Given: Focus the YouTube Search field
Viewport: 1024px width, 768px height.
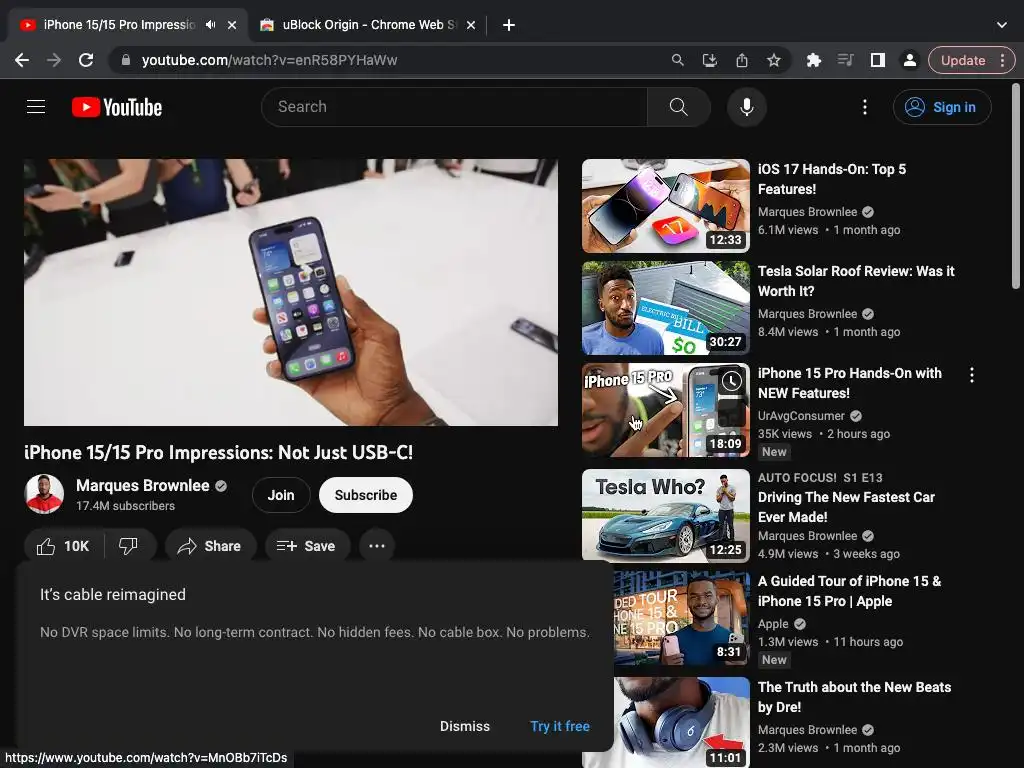Looking at the screenshot, I should pyautogui.click(x=454, y=106).
